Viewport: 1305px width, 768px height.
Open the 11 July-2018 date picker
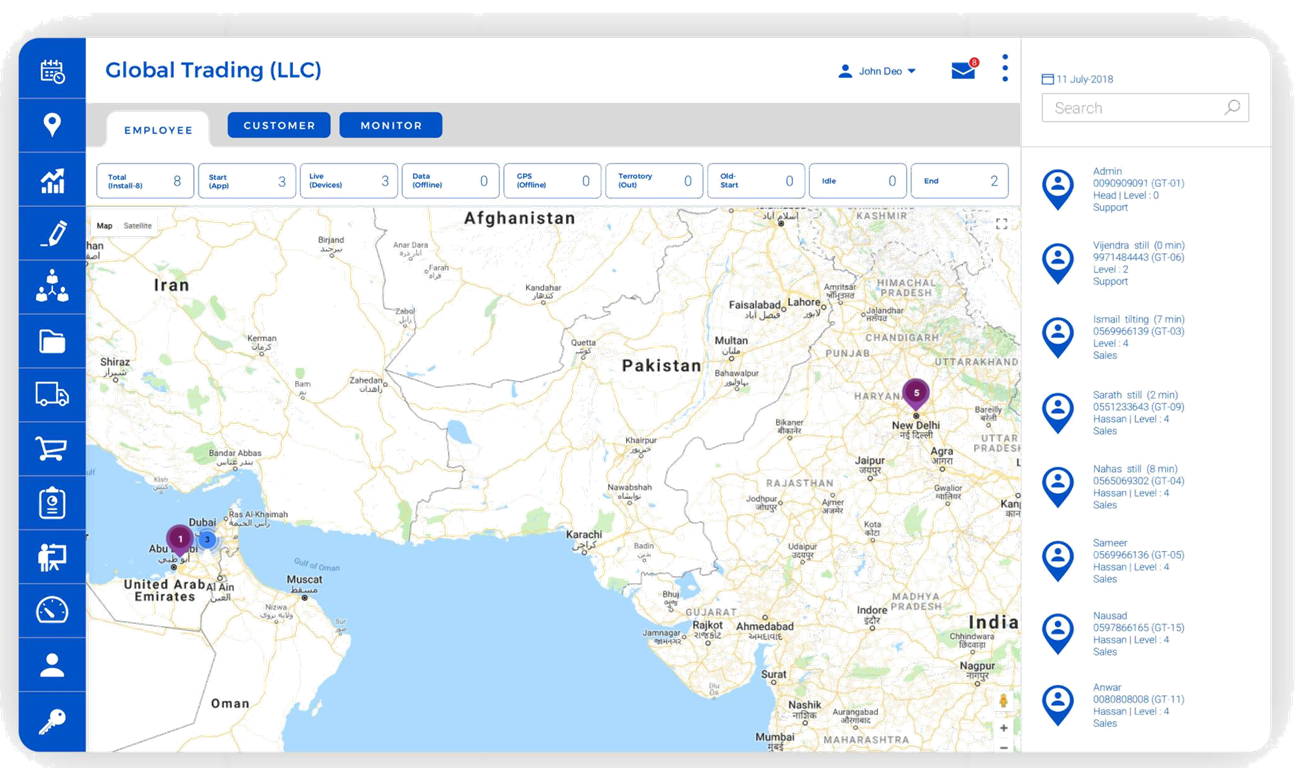1077,79
